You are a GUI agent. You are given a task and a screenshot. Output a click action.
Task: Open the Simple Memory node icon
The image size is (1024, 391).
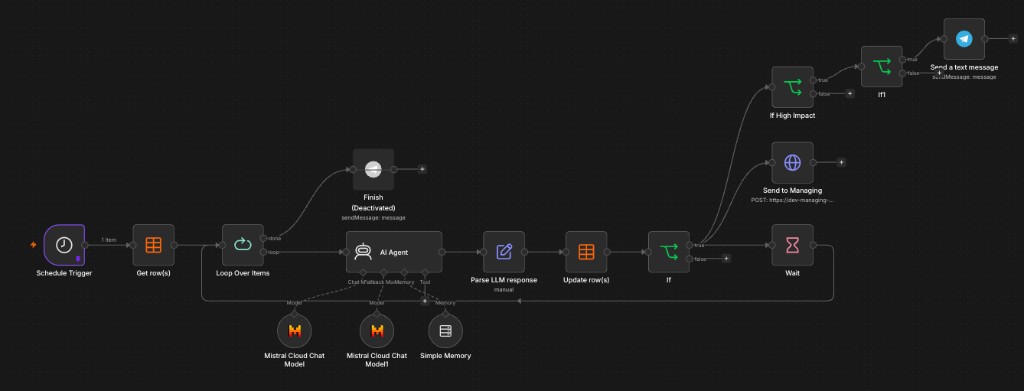[445, 331]
